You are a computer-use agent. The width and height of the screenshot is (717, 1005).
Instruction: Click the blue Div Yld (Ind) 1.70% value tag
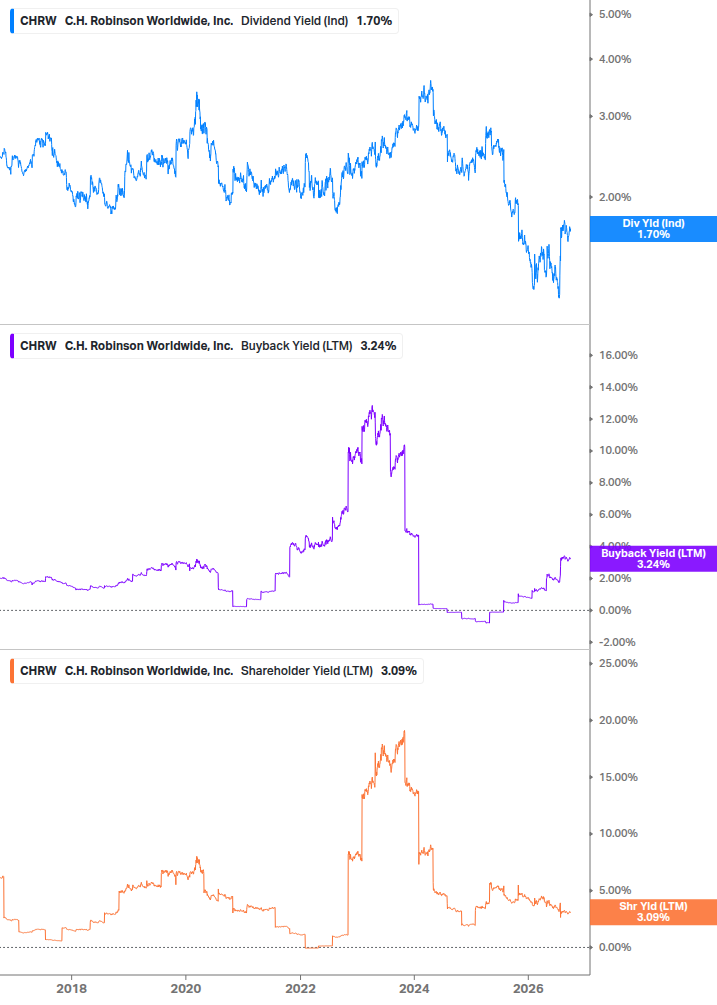(x=653, y=229)
